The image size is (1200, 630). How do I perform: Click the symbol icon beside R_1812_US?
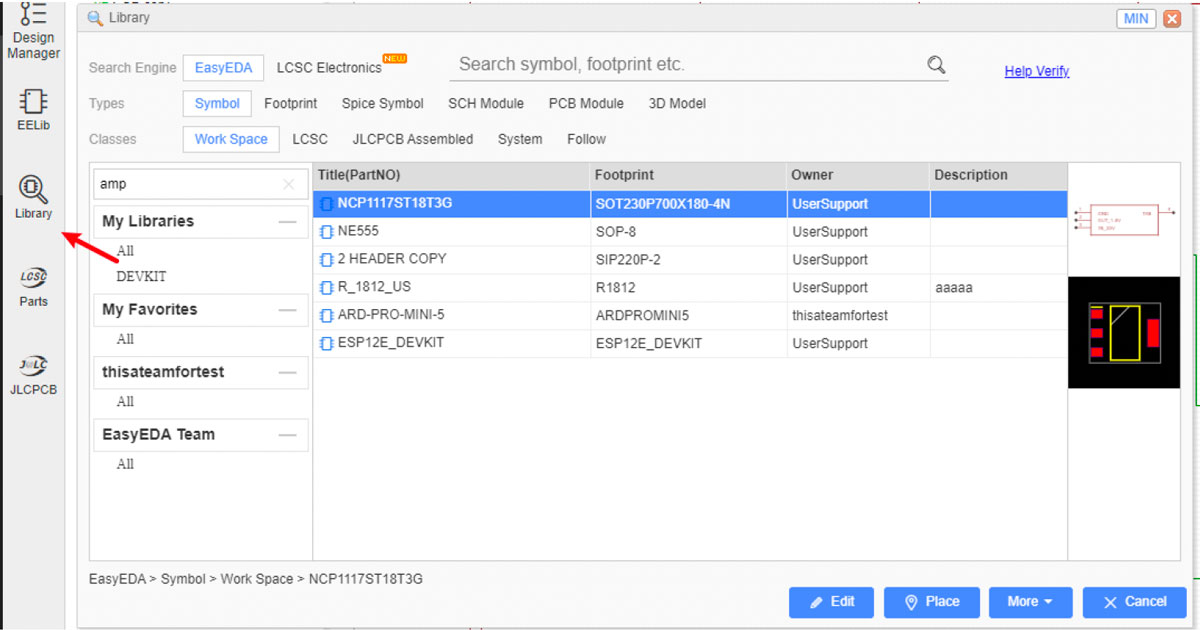[x=326, y=288]
